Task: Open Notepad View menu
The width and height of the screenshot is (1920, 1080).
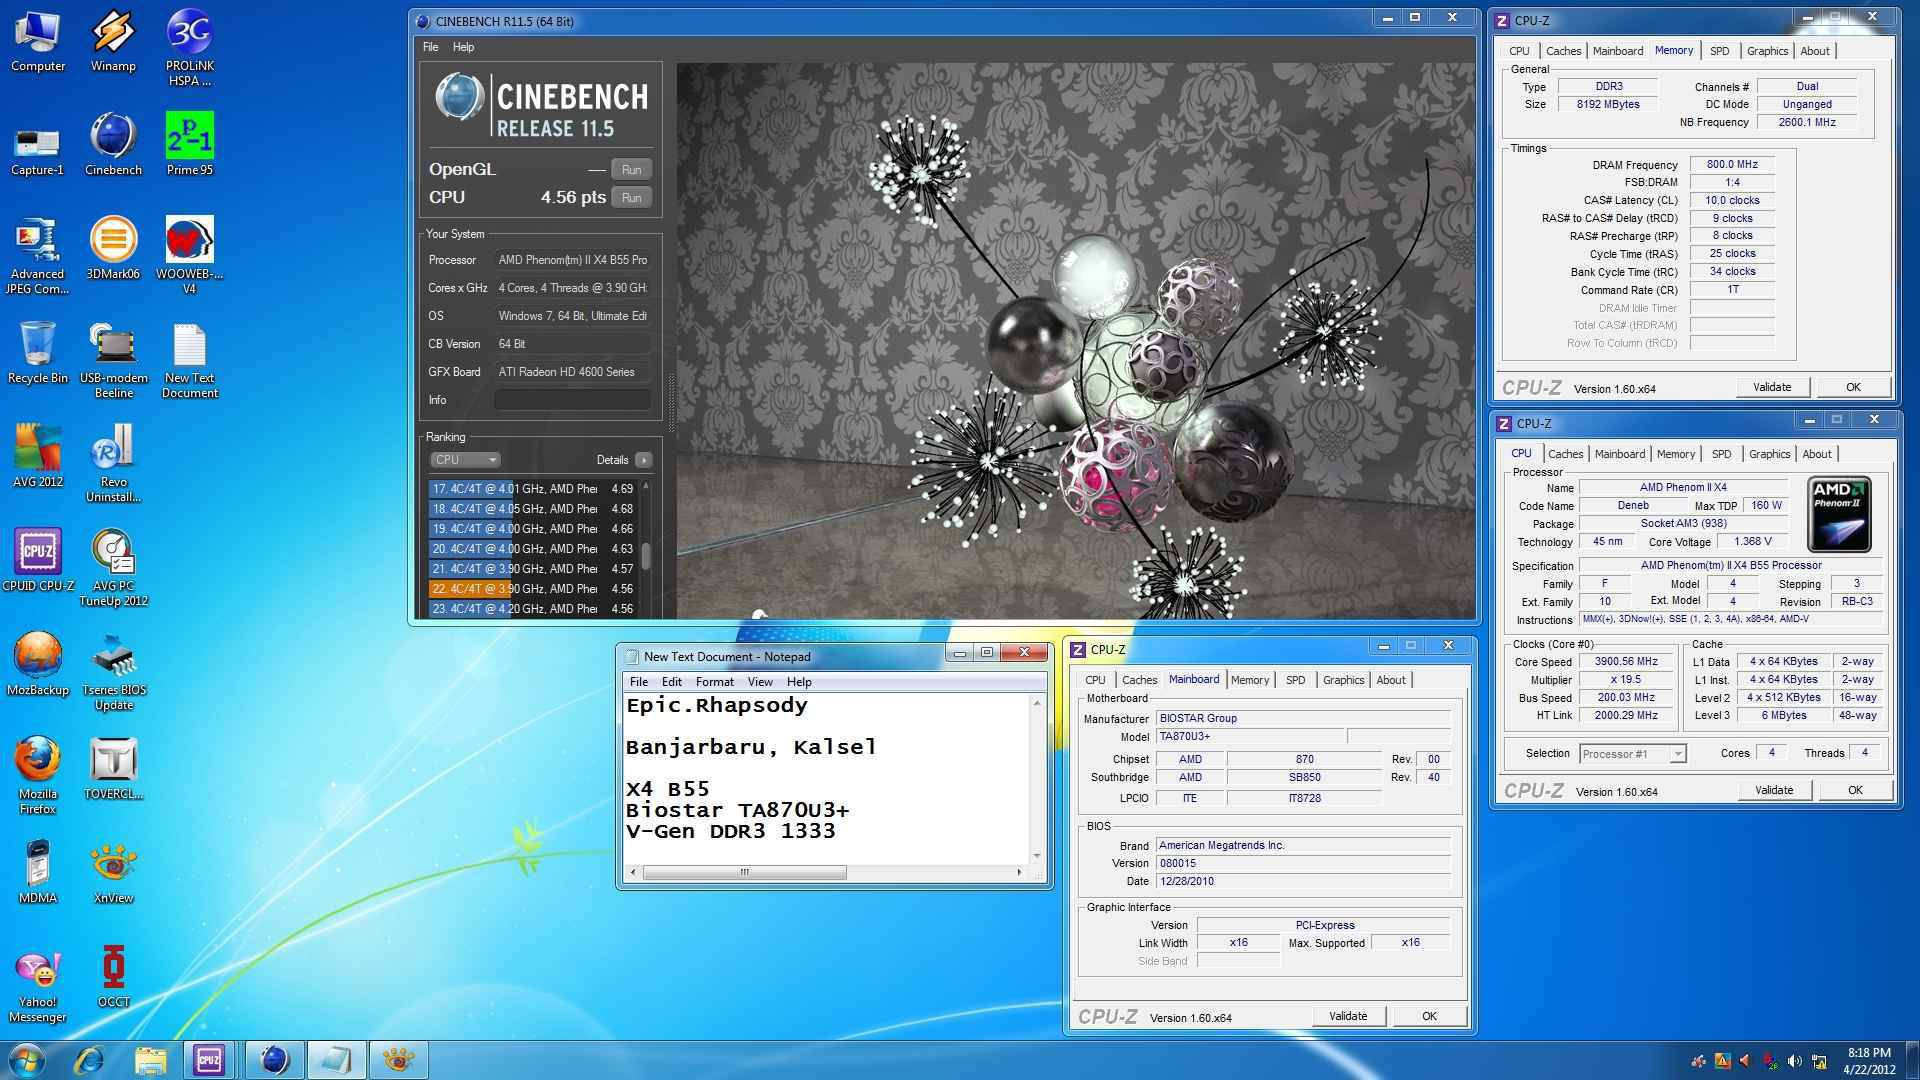Action: 760,682
